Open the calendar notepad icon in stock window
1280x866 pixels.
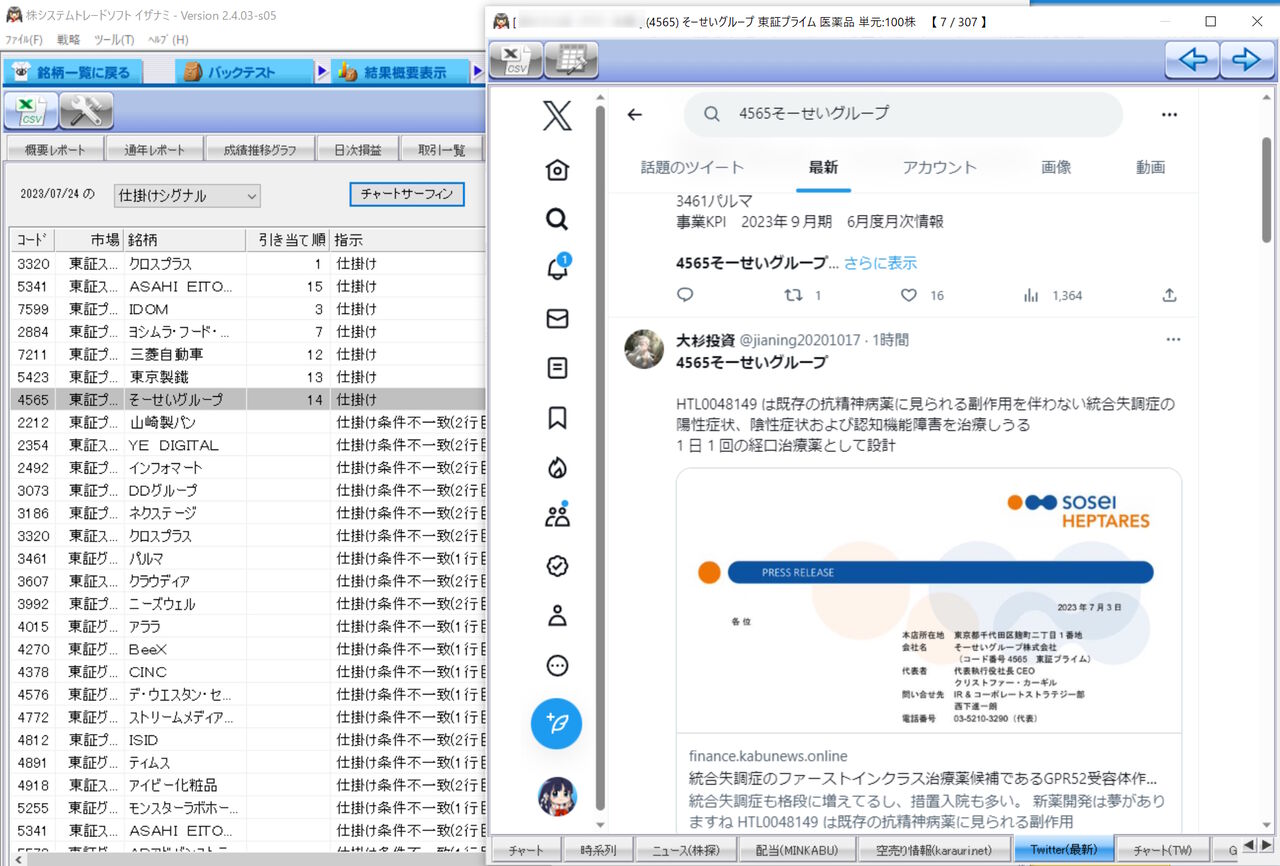click(x=571, y=60)
